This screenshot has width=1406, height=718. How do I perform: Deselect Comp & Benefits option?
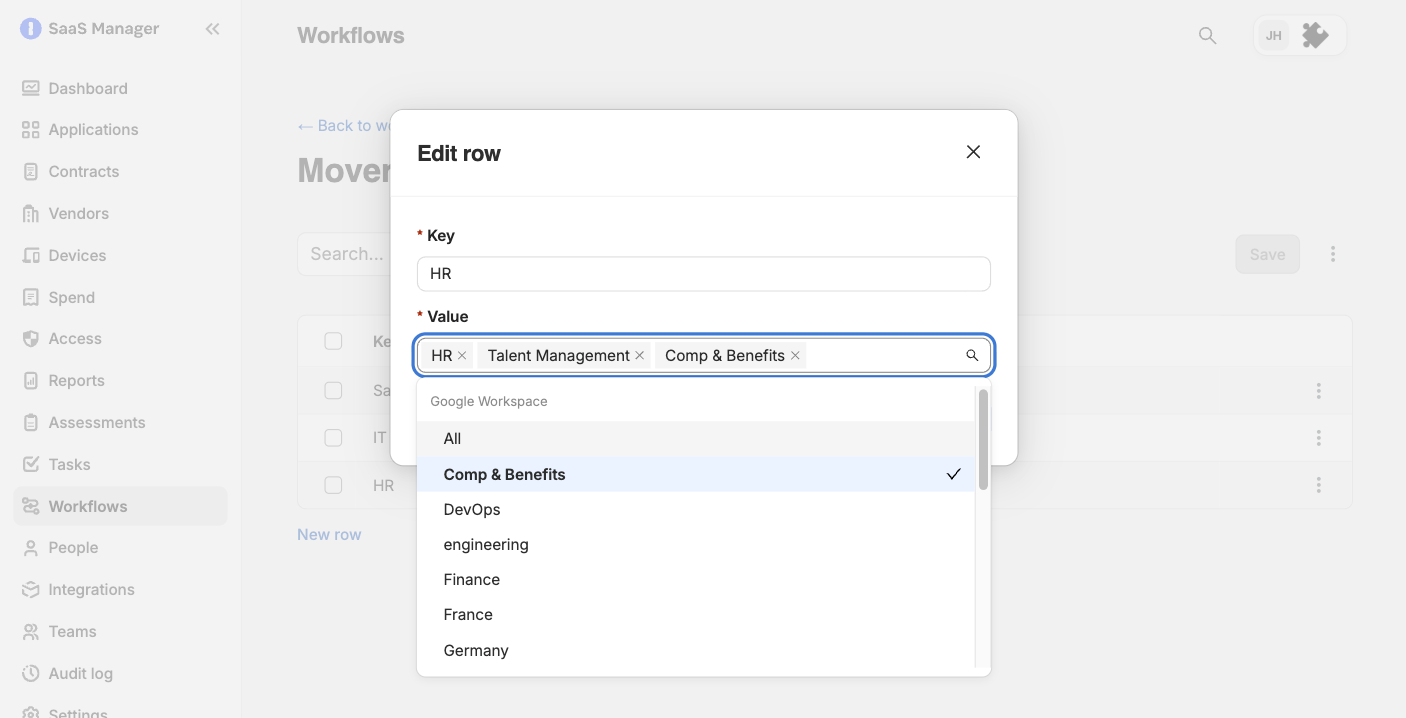[696, 474]
